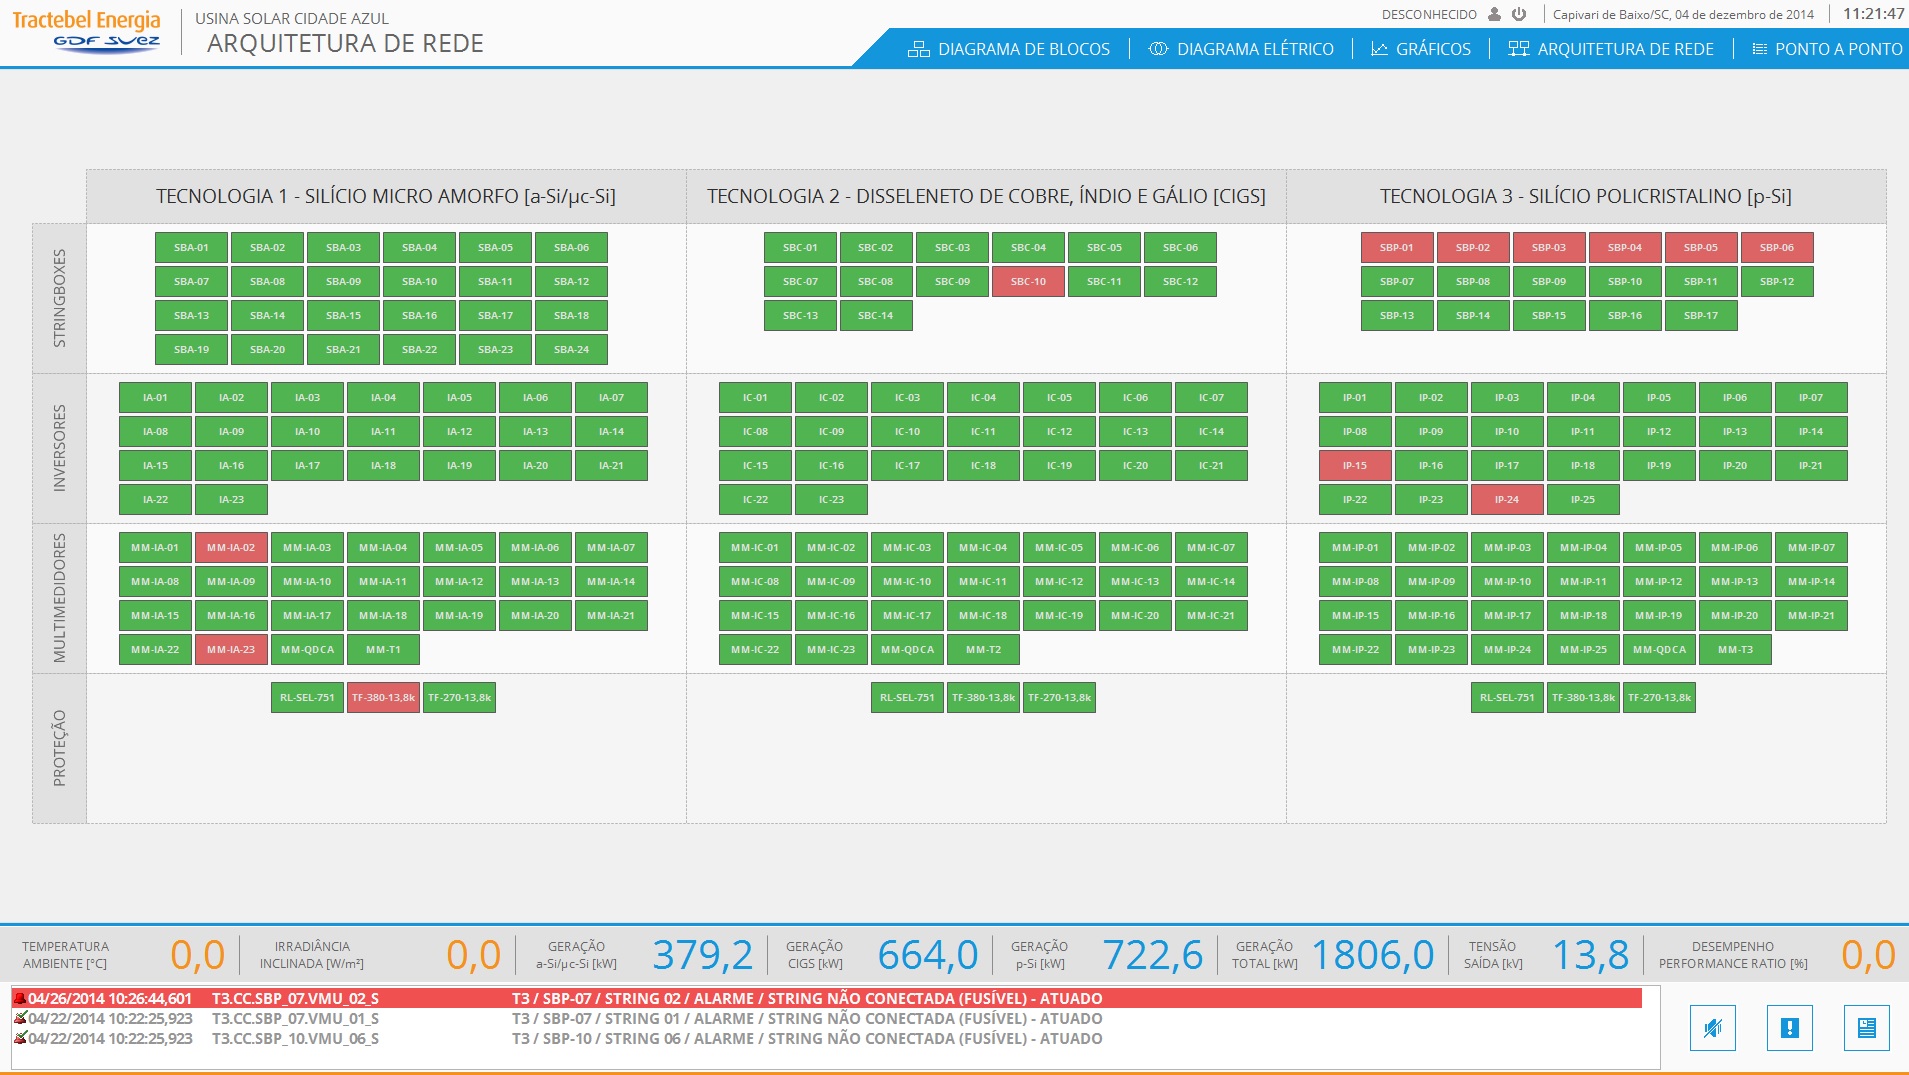
Task: Click the acknowledged icon of SBP-10 alarm row
Action: coord(19,1038)
